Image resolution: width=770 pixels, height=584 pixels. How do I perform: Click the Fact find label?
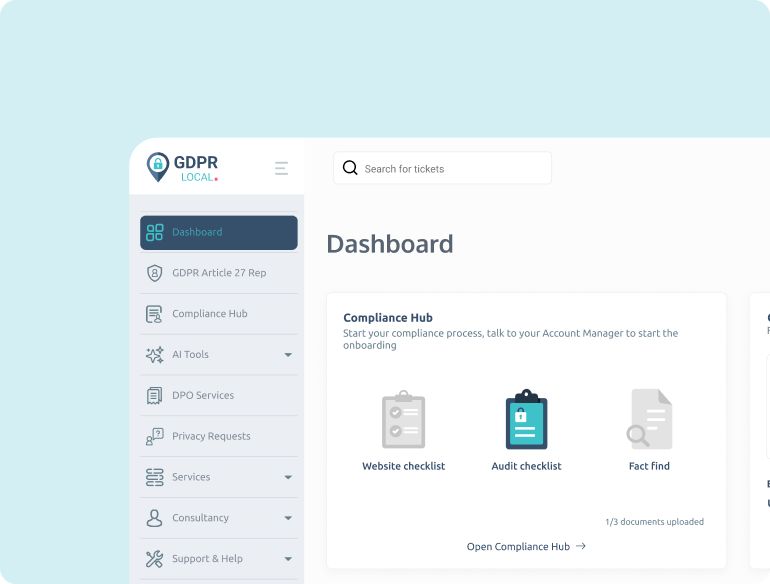[x=649, y=466]
